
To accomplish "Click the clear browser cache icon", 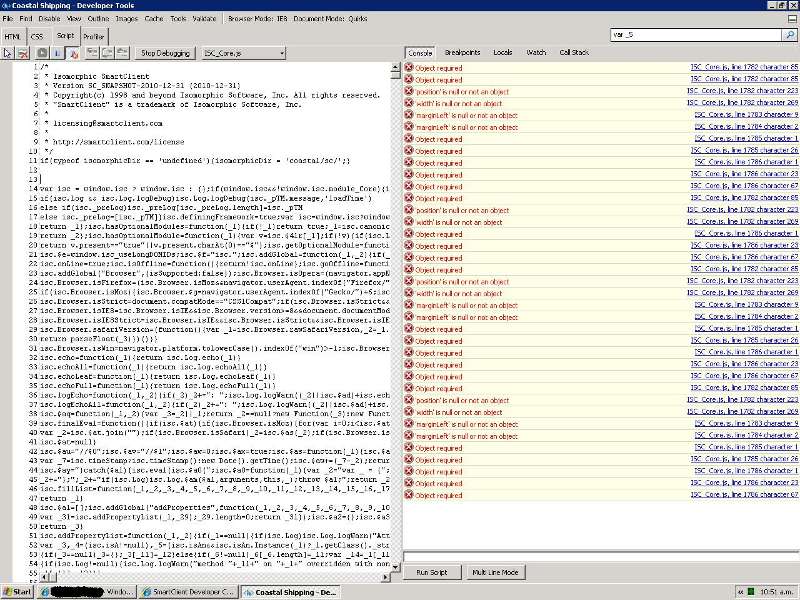I will [22, 52].
